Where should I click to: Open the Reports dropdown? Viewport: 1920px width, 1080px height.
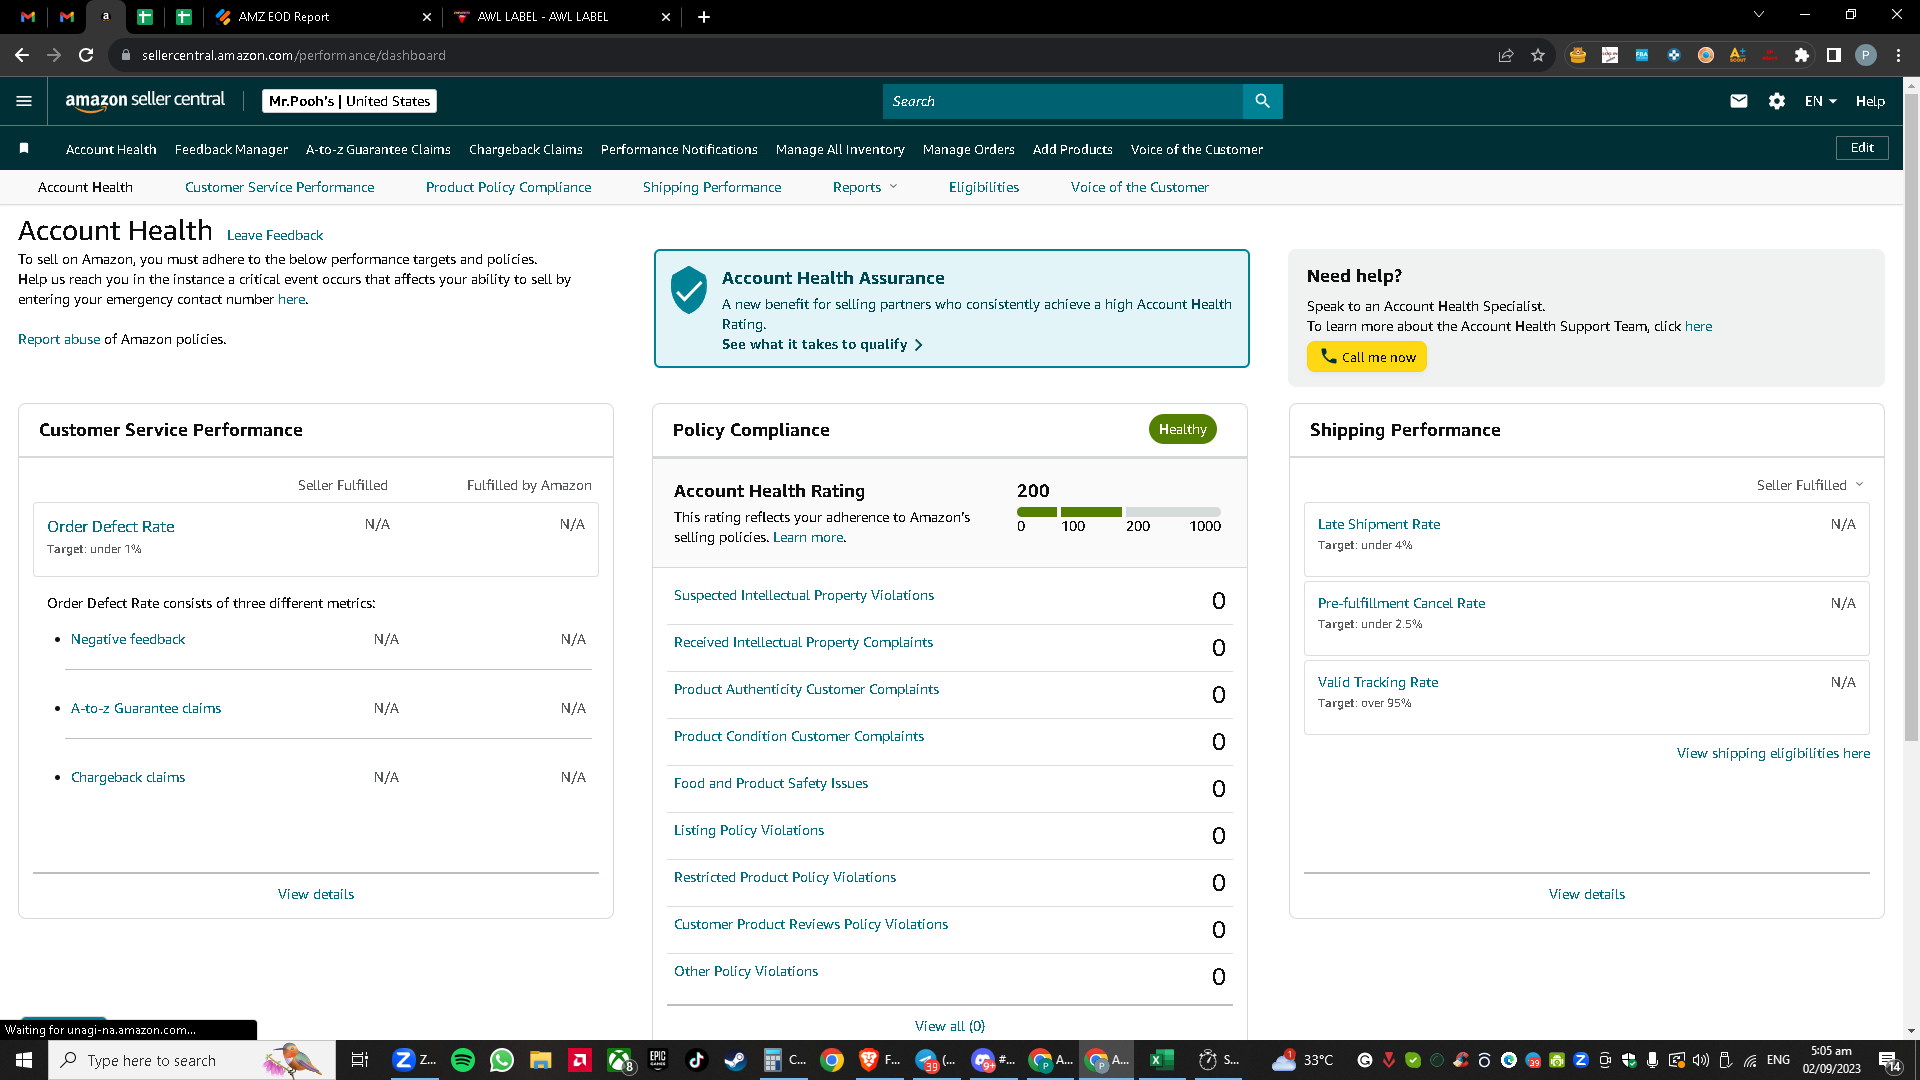tap(865, 187)
